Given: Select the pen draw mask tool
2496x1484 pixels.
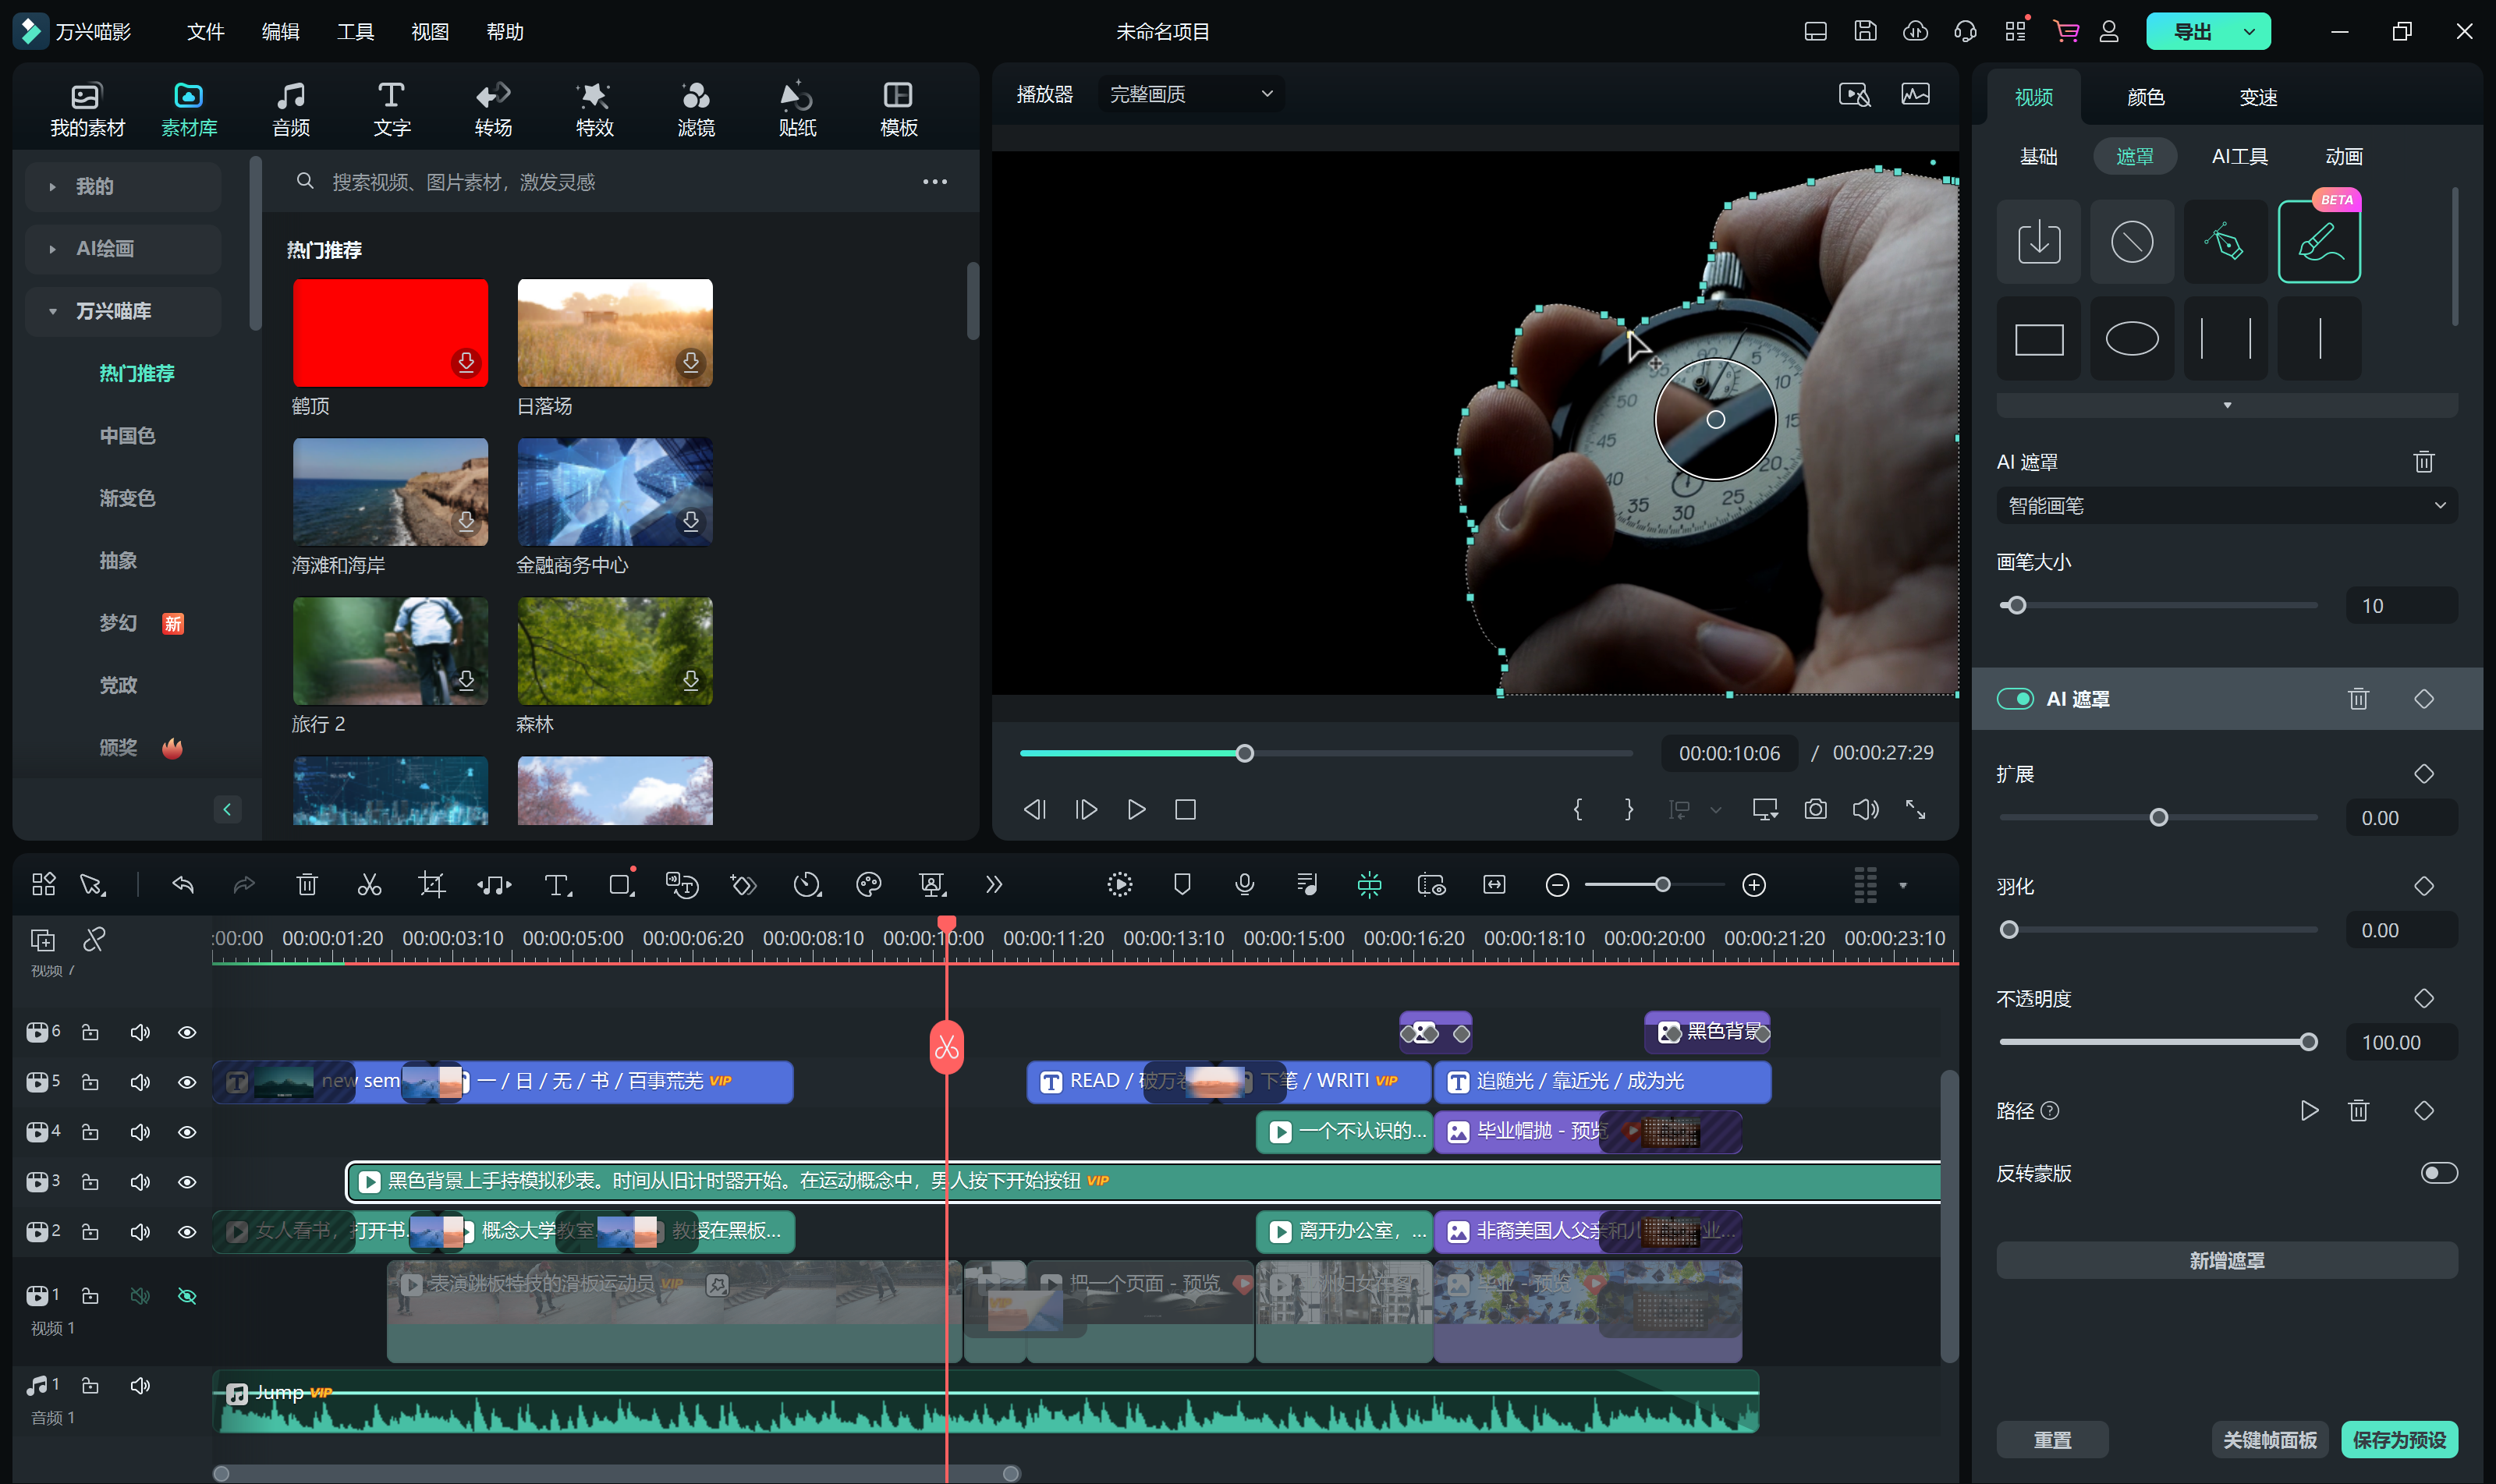Looking at the screenshot, I should pyautogui.click(x=2225, y=242).
